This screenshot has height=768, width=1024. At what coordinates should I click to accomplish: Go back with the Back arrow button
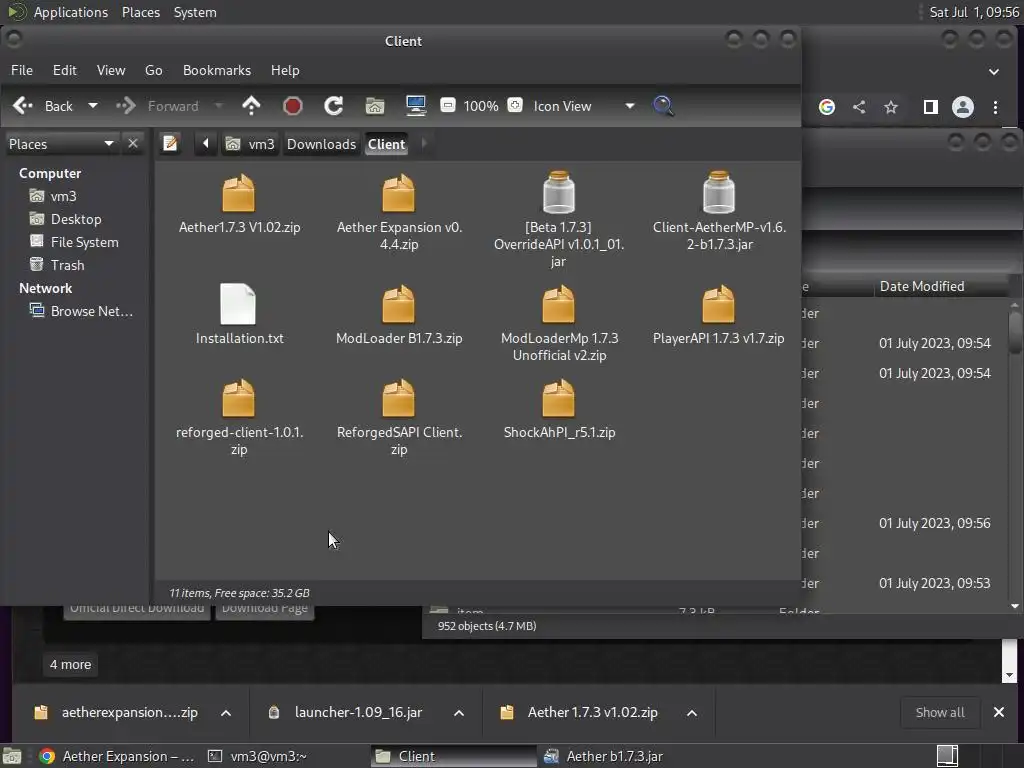[x=42, y=106]
